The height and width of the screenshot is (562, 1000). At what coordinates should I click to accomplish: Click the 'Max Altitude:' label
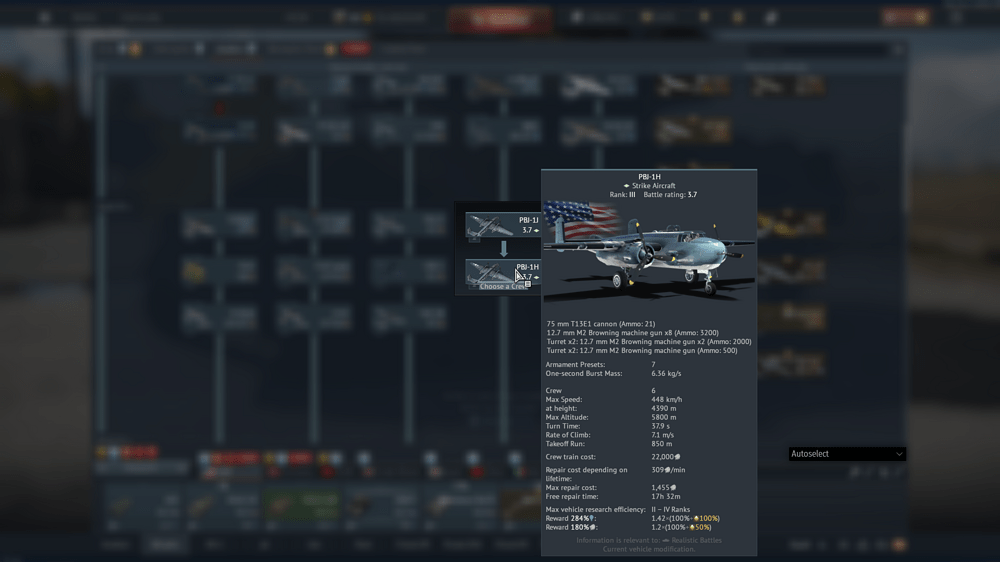point(567,417)
